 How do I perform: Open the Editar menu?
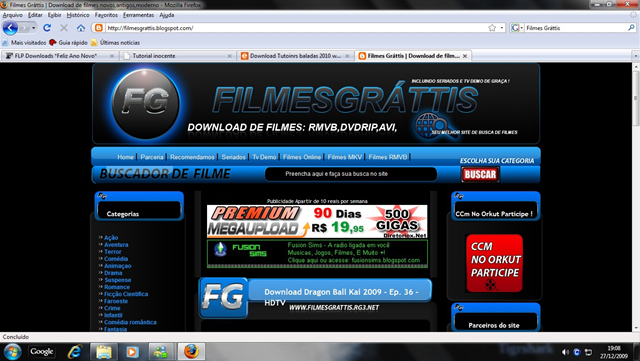[x=35, y=15]
